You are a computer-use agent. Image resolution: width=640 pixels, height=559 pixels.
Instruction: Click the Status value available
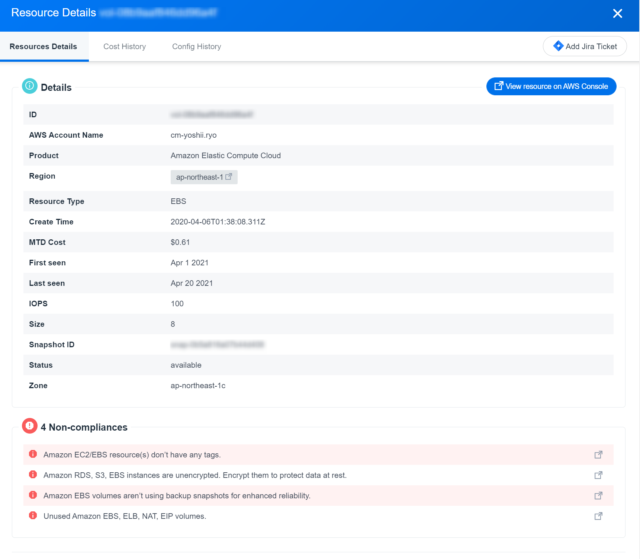pos(186,365)
